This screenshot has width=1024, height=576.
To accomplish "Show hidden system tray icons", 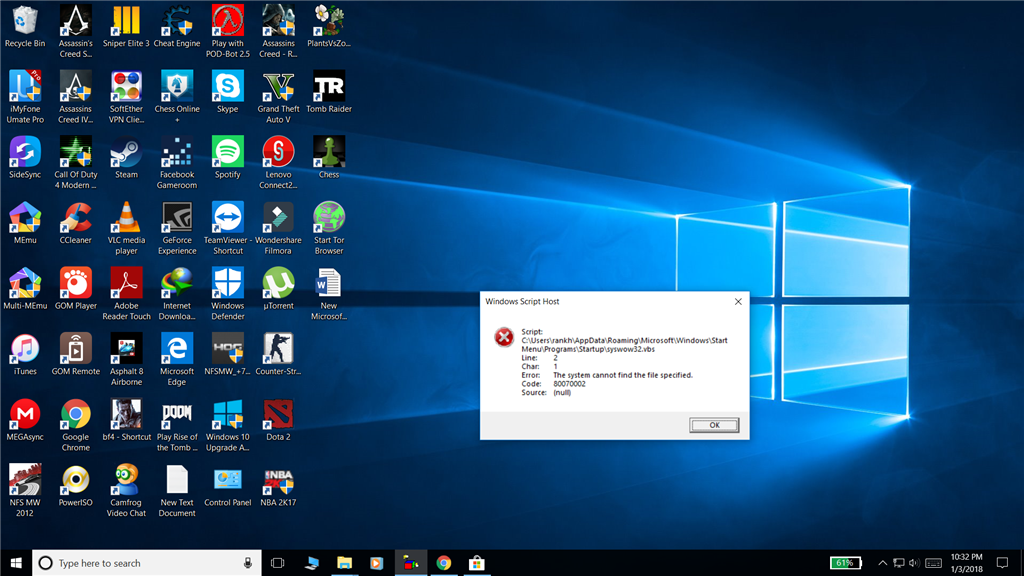I will [882, 563].
